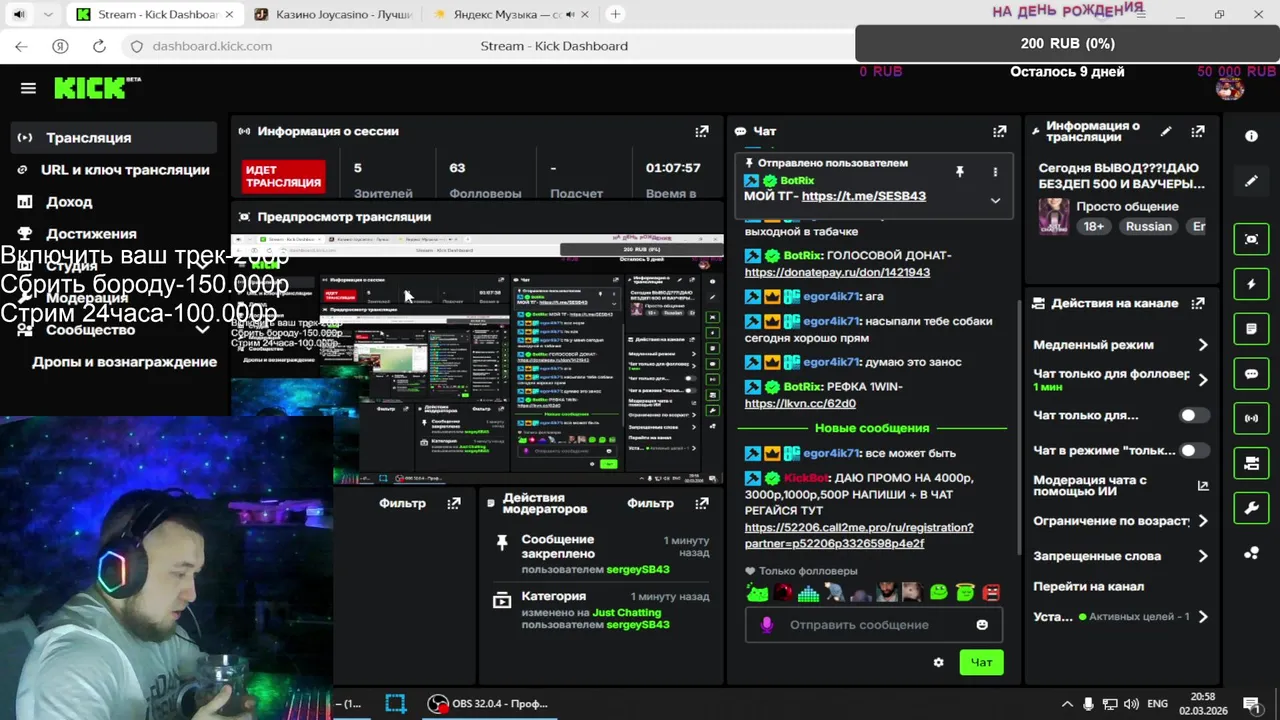Pop out the Чат panel
The height and width of the screenshot is (720, 1280).
[999, 131]
